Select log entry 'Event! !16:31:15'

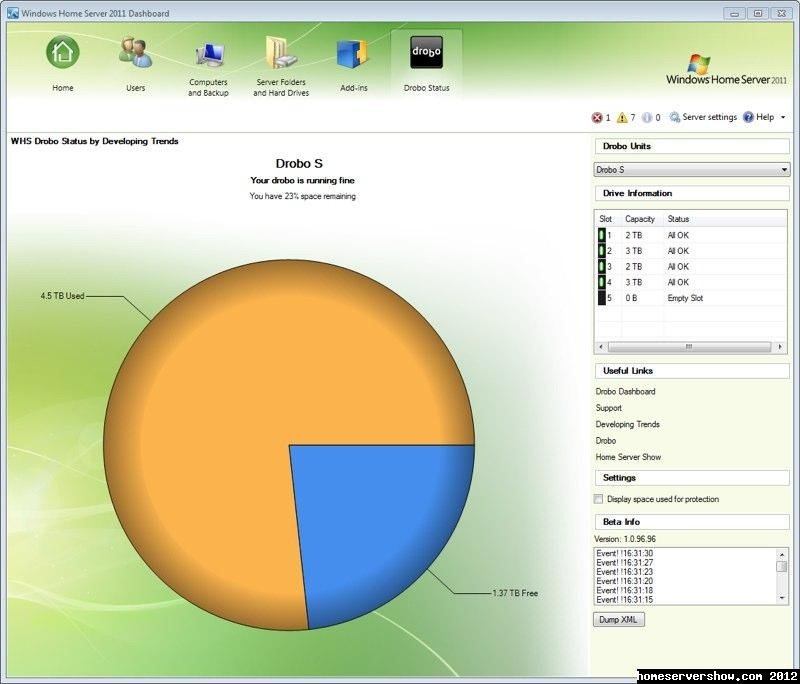click(624, 600)
